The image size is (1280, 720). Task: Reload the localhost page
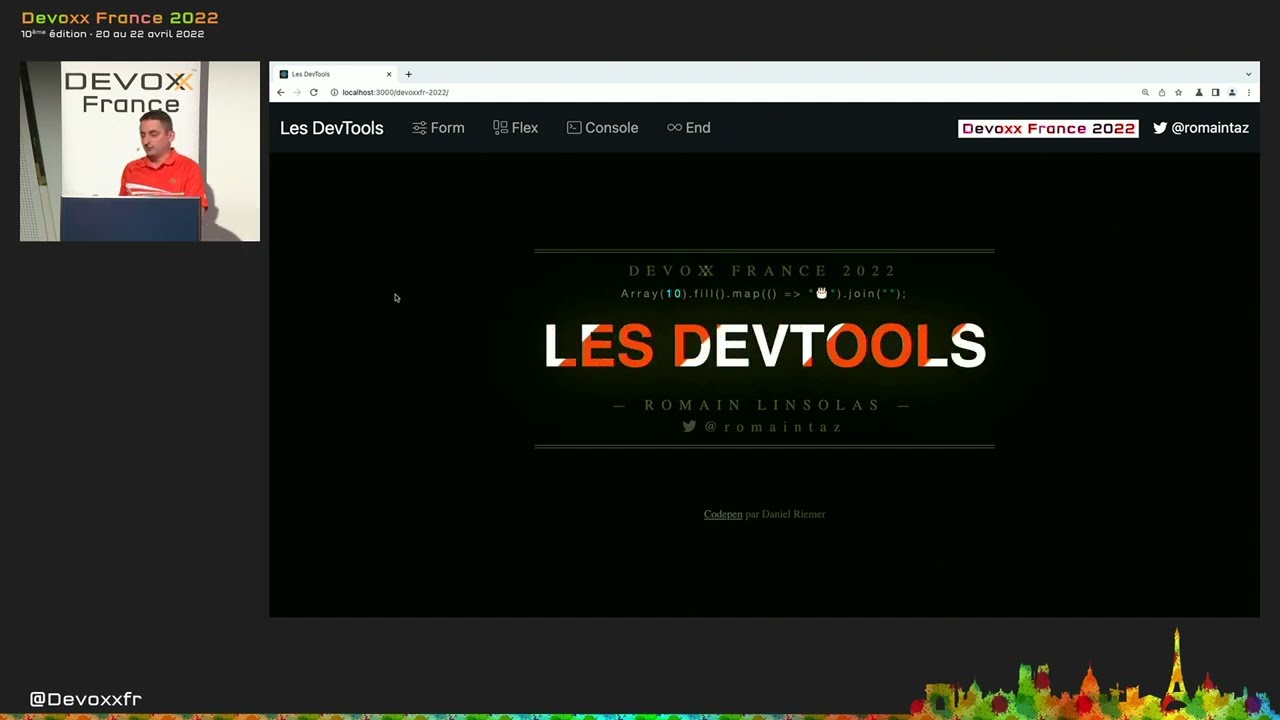click(x=313, y=92)
